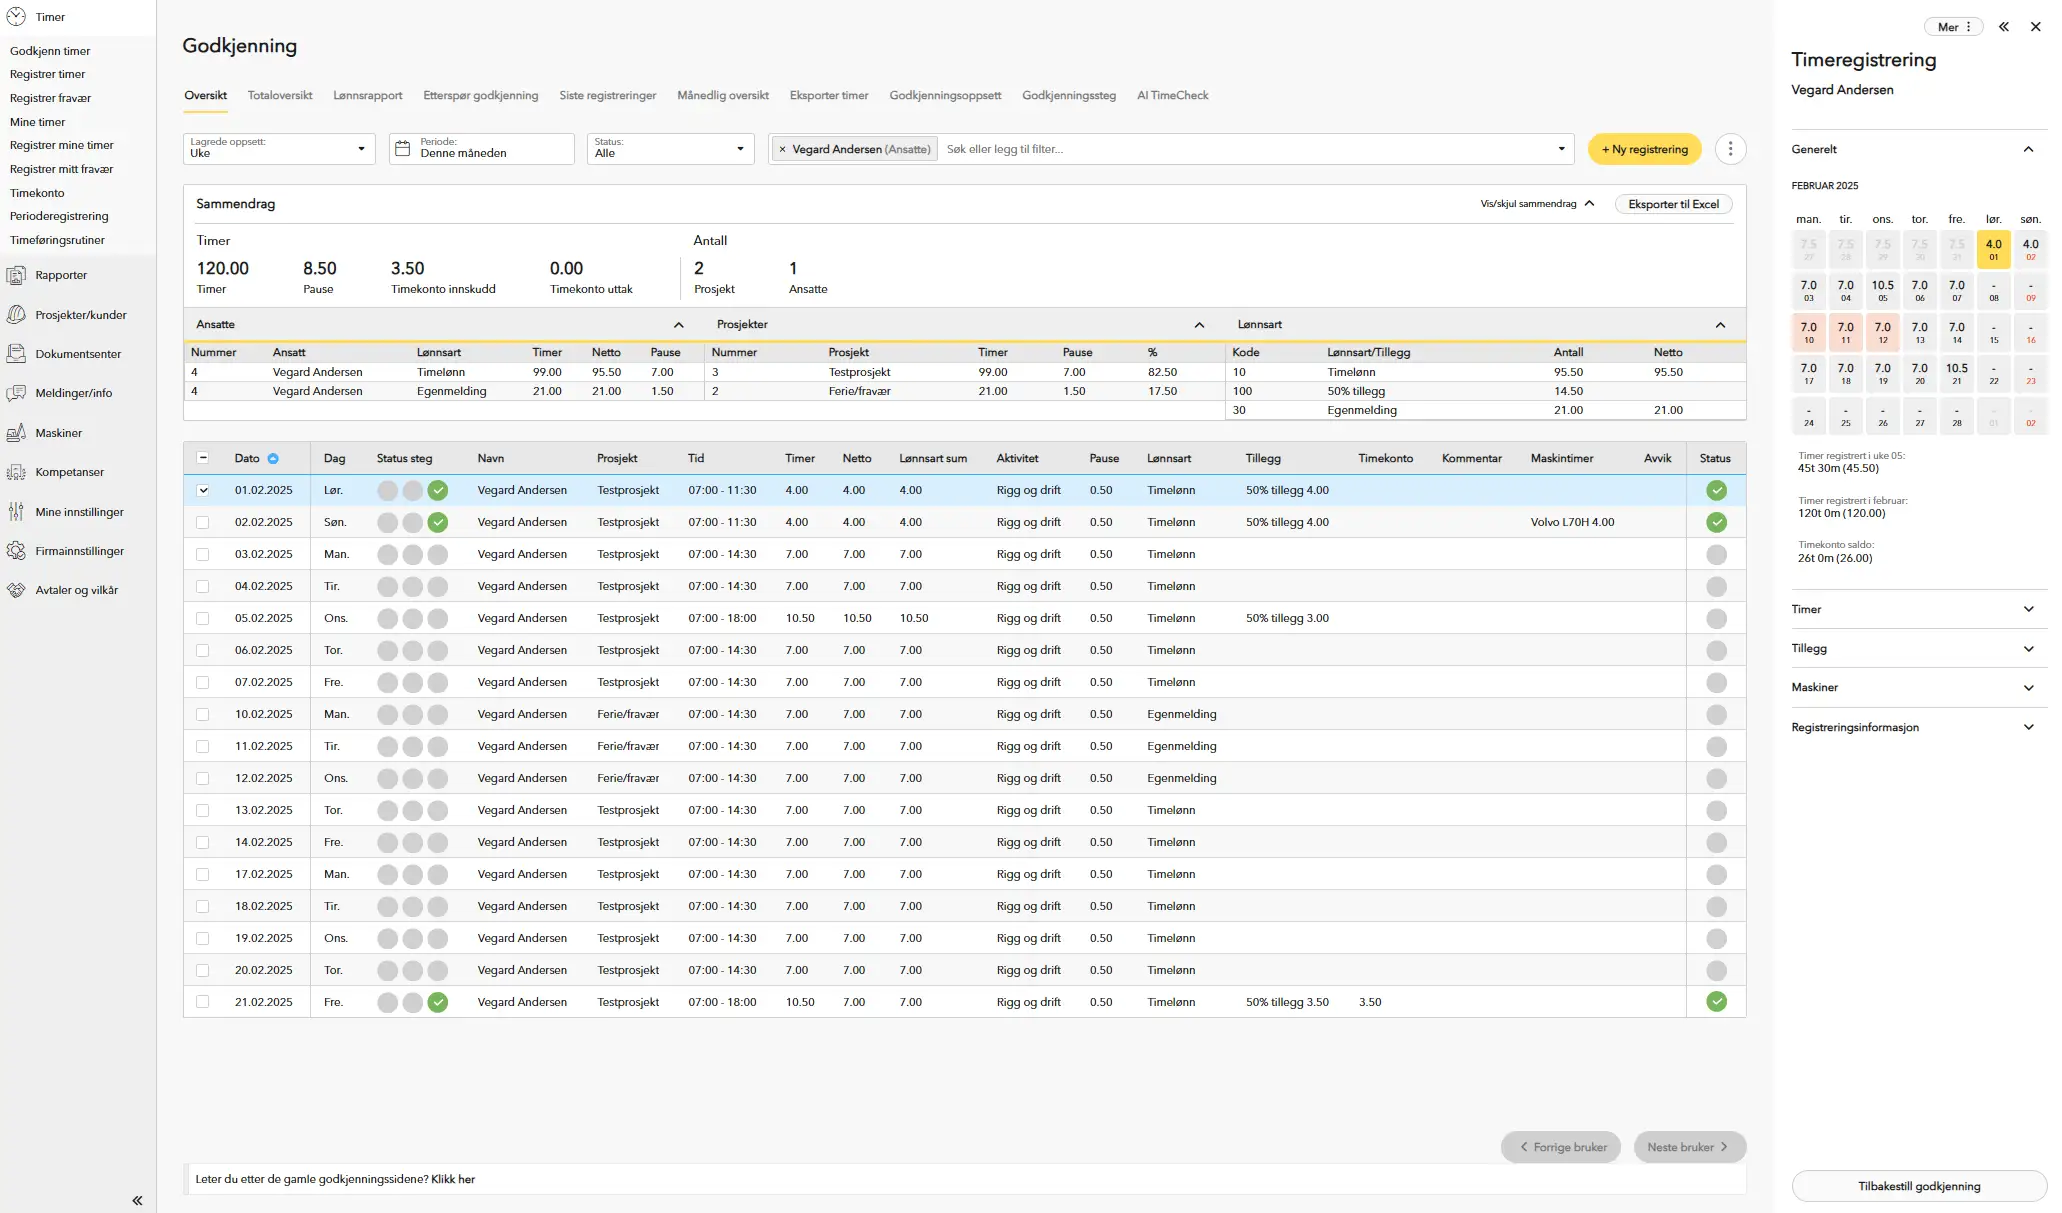The width and height of the screenshot is (2062, 1213).
Task: Open the Status Alle dropdown
Action: point(670,149)
